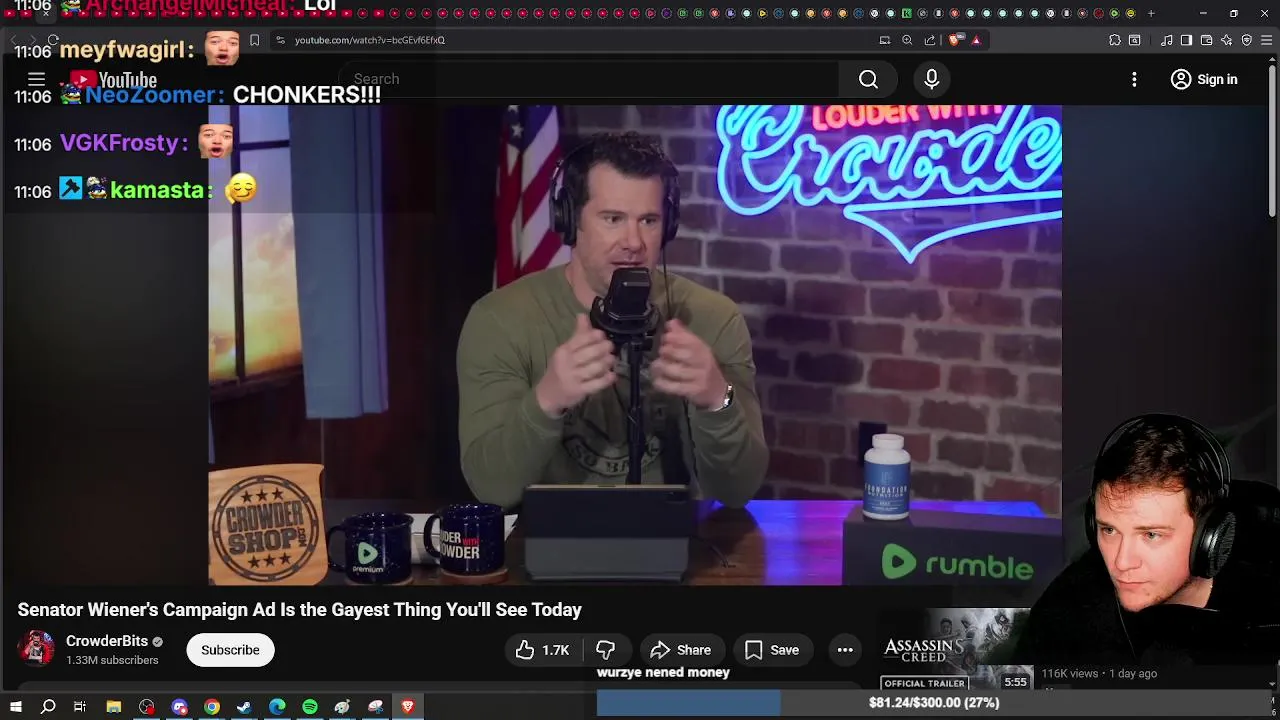Reload the page
Viewport: 1280px width, 720px height.
pos(53,40)
